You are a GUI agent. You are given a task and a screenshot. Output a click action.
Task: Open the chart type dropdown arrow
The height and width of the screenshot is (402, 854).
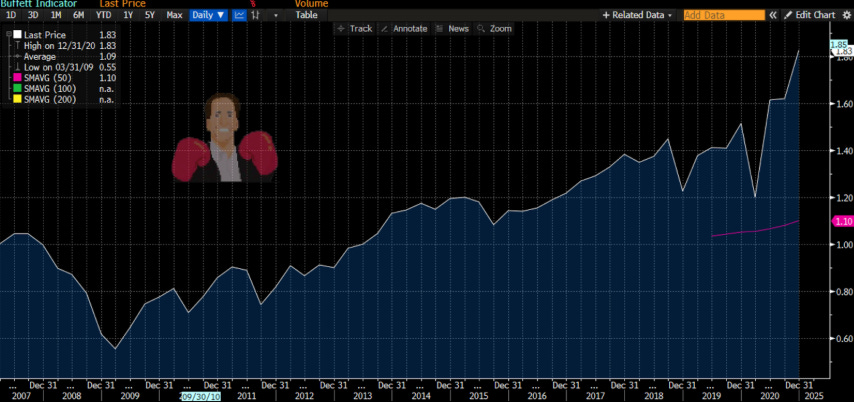[276, 15]
